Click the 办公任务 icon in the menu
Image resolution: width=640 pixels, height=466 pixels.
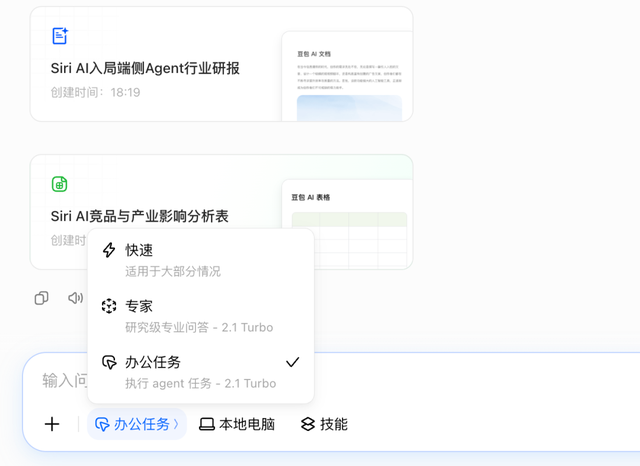point(109,362)
